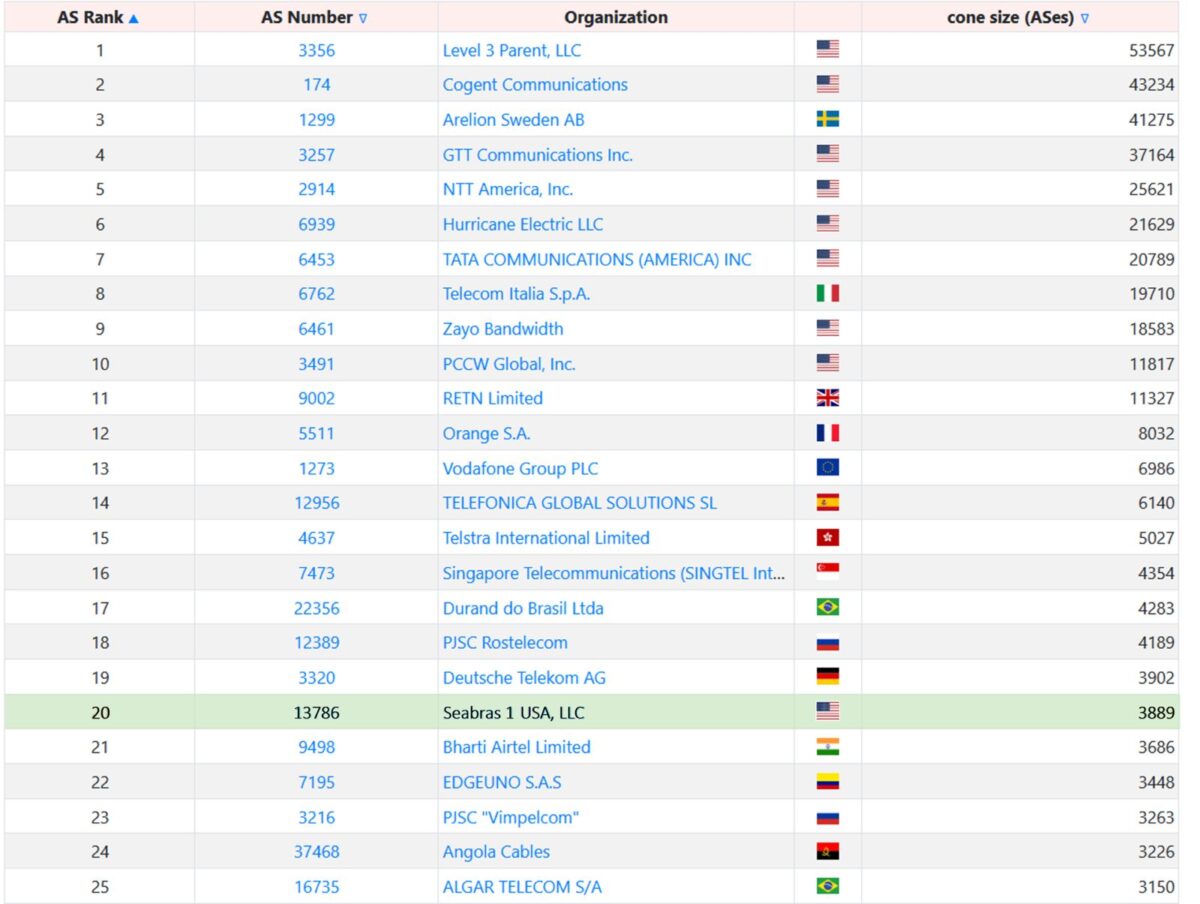The height and width of the screenshot is (904, 1200).
Task: Open AS number 3356 link
Action: 316,50
